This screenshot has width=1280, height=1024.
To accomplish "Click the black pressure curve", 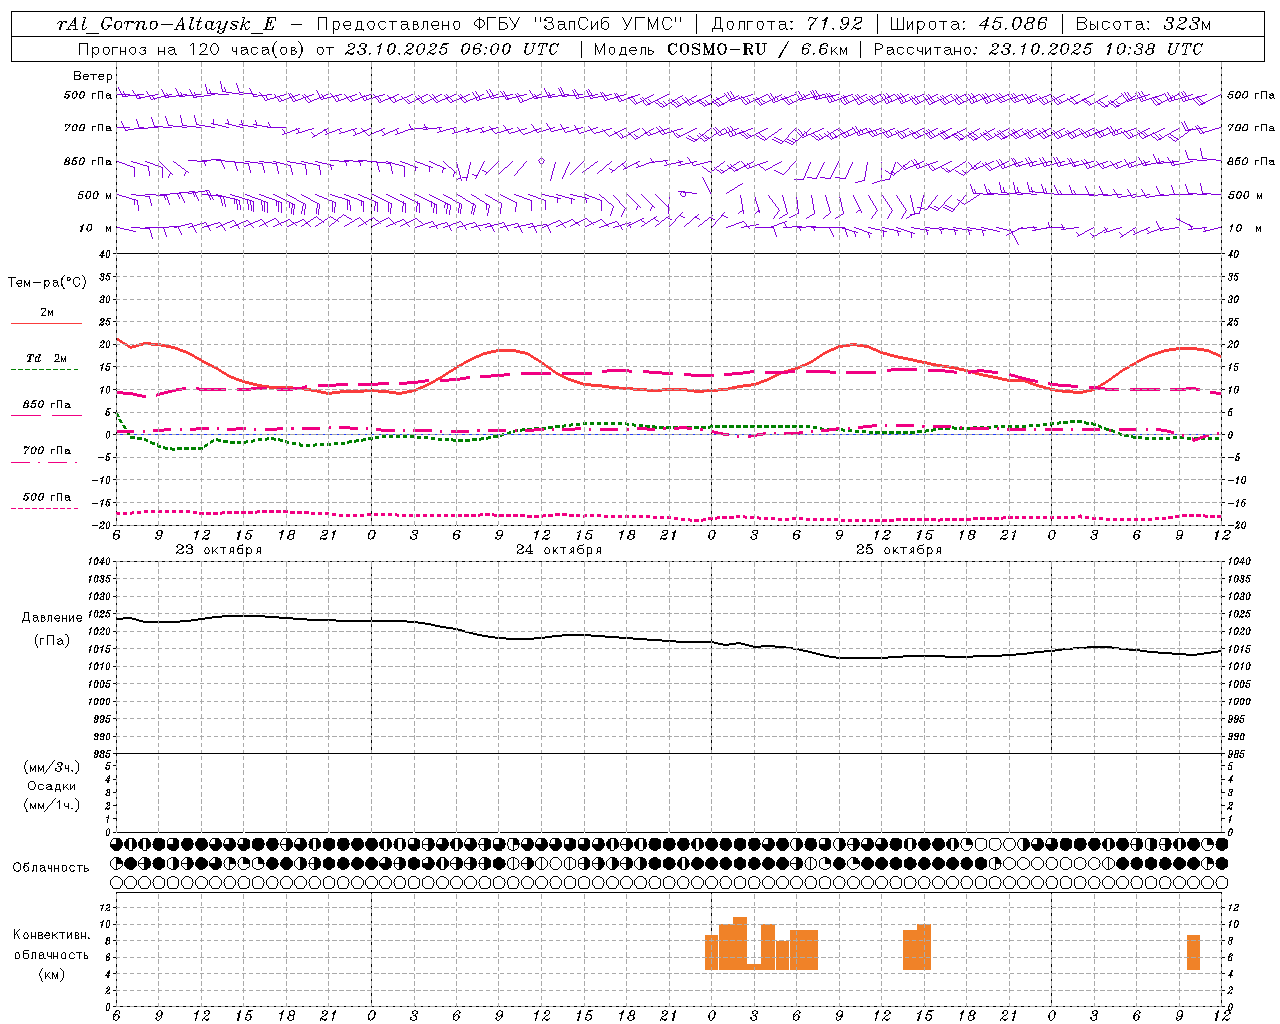I will pyautogui.click(x=670, y=639).
